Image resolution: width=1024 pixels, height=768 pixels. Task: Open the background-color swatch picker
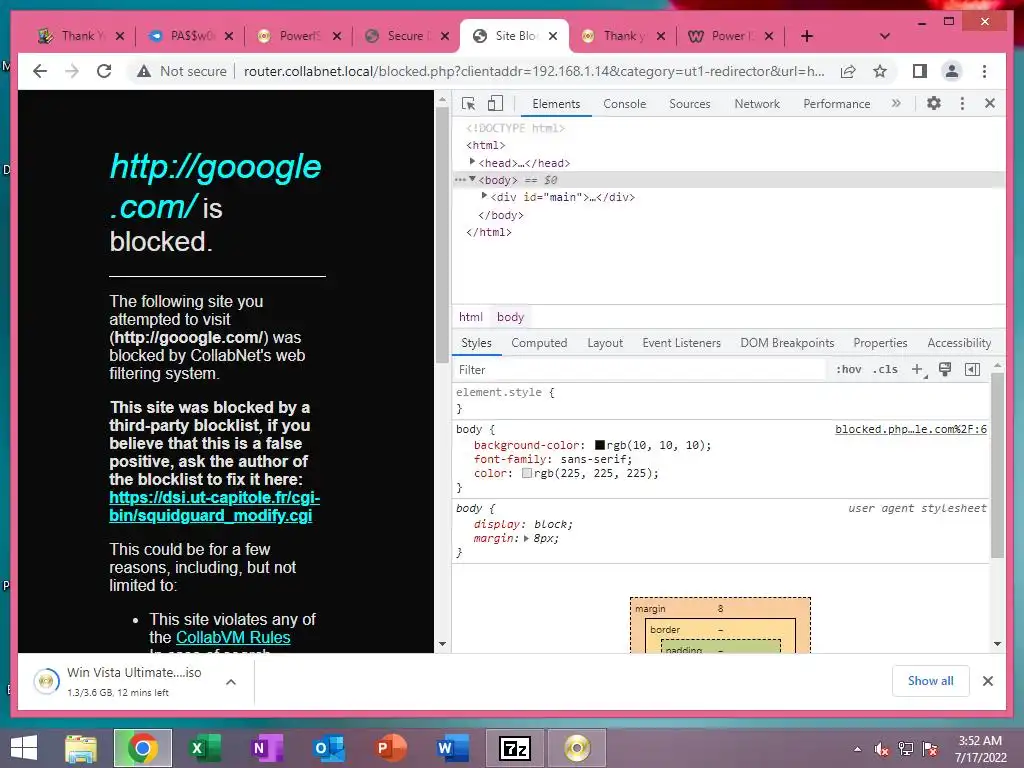(600, 445)
